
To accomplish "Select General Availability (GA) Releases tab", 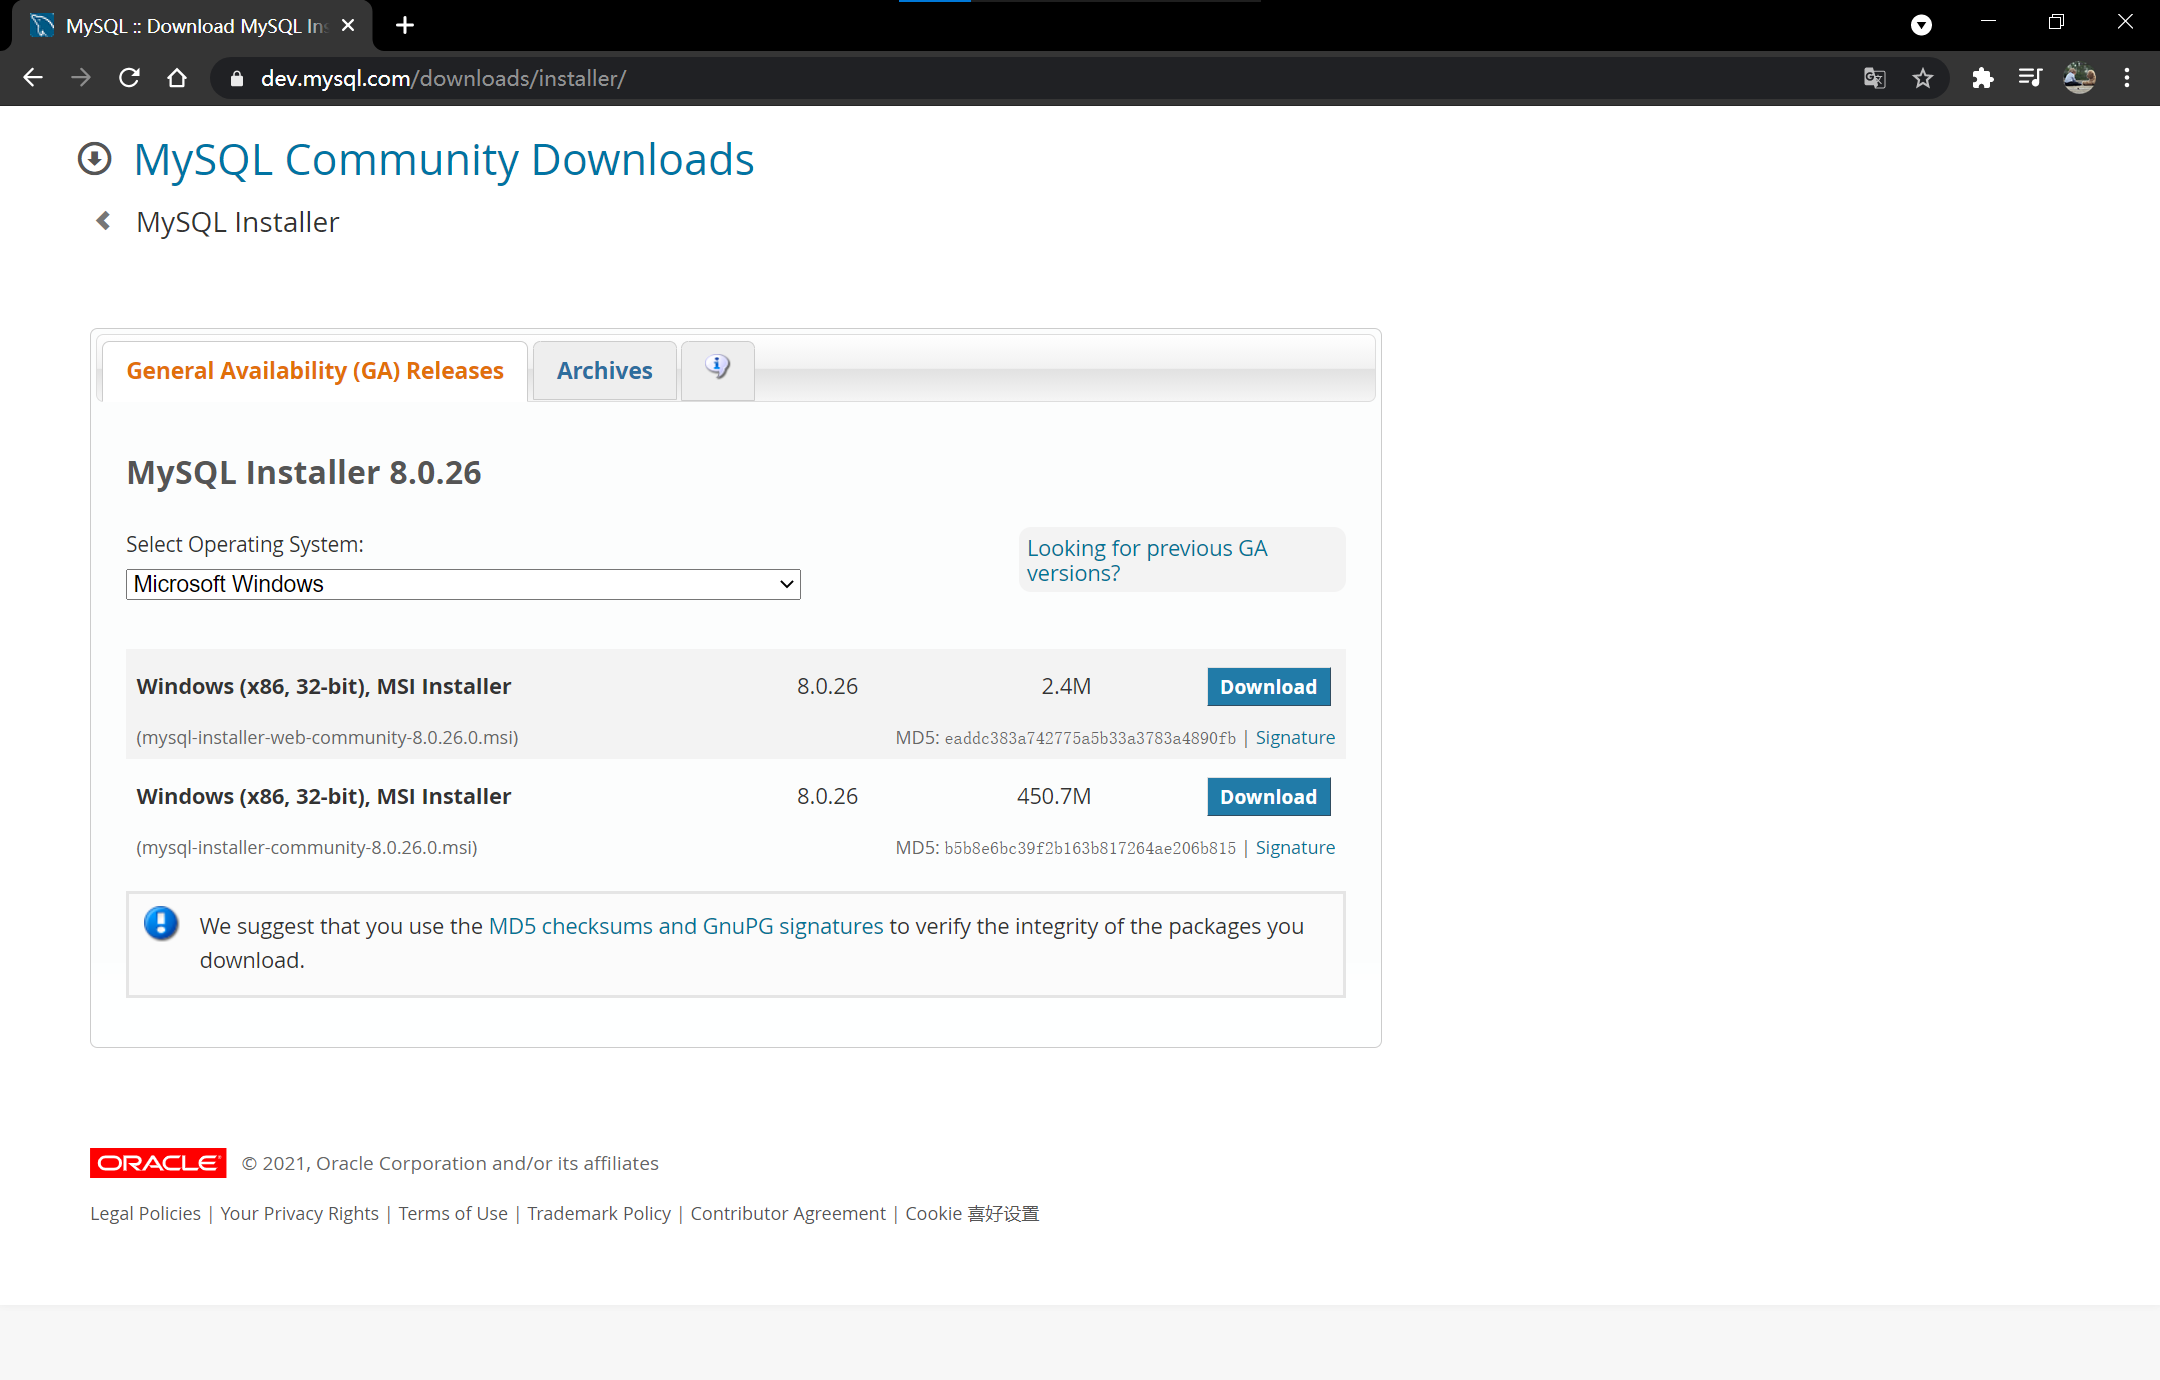I will pos(315,371).
